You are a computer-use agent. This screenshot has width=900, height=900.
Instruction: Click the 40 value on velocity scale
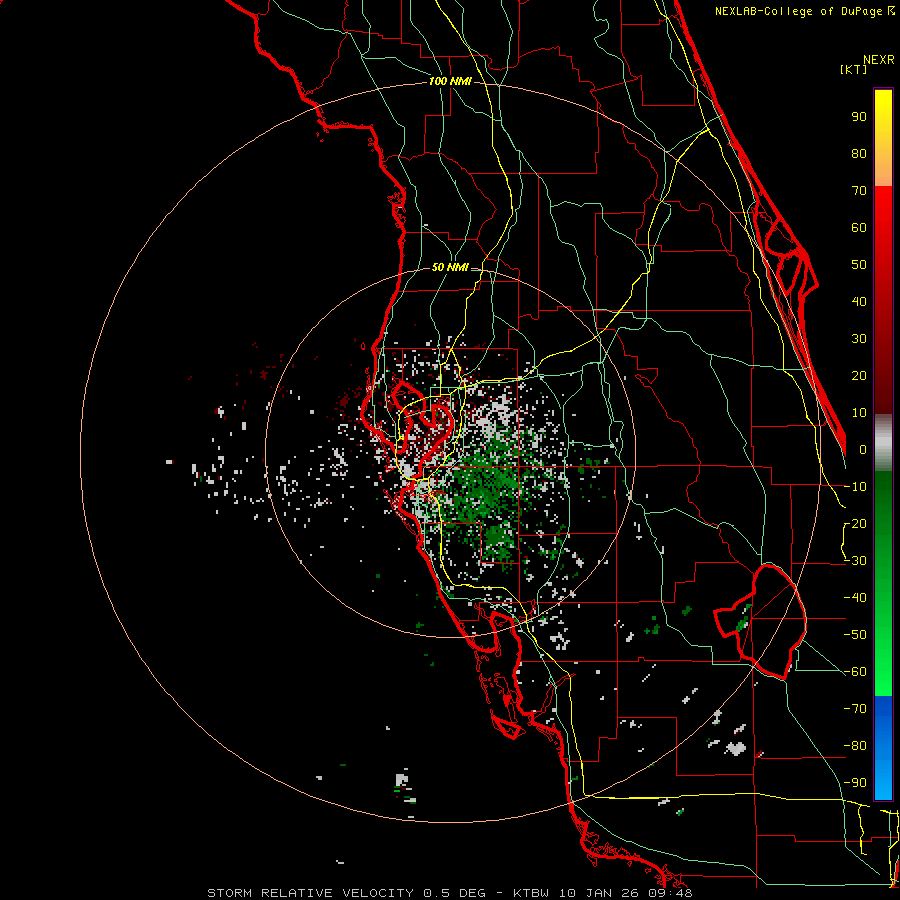pos(859,302)
